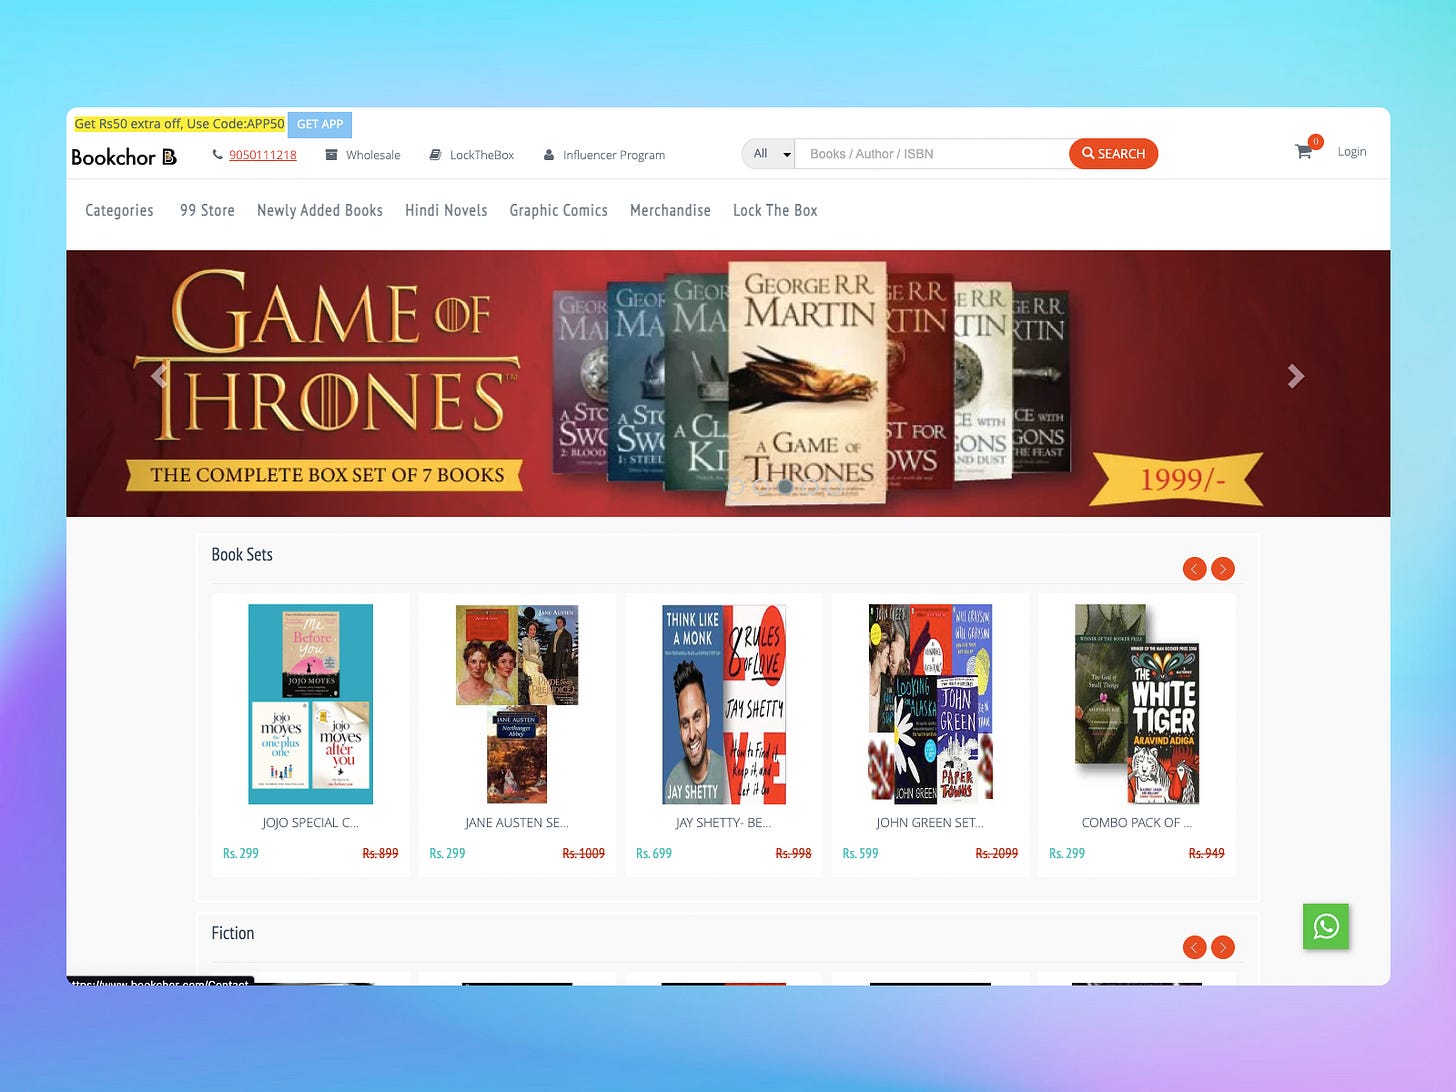The width and height of the screenshot is (1456, 1092).
Task: Click the red SEARCH button
Action: [x=1113, y=154]
